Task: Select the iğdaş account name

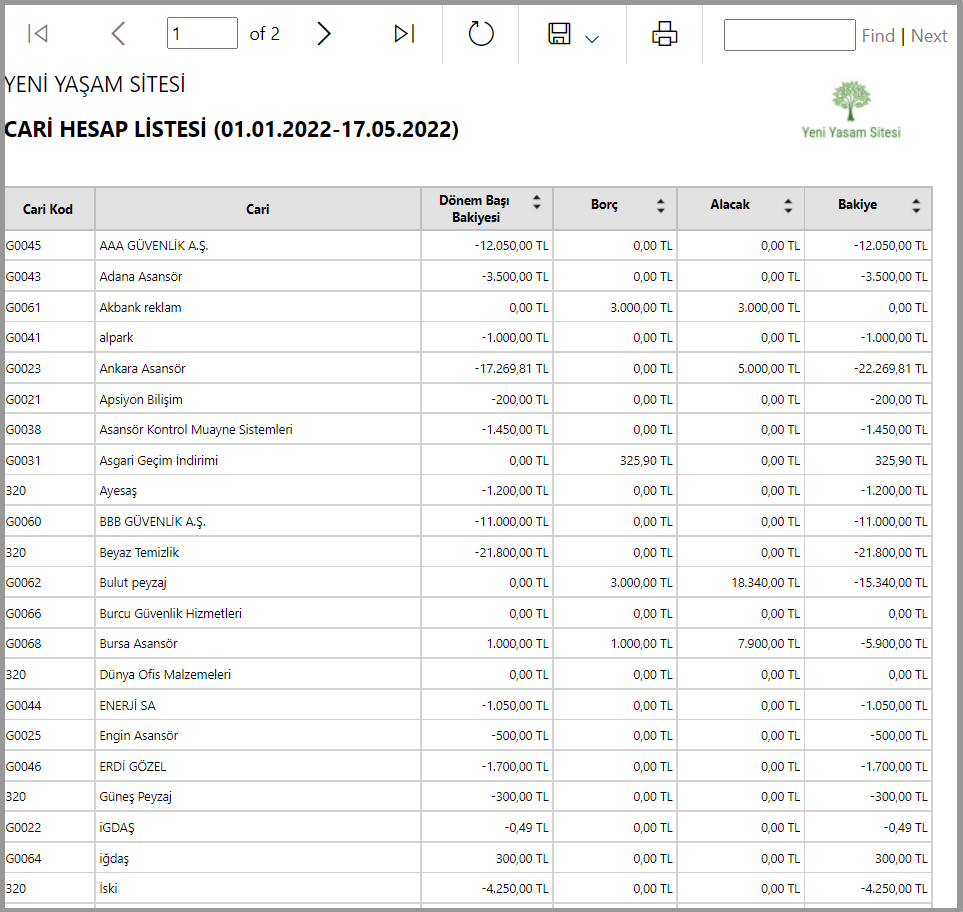Action: 114,858
